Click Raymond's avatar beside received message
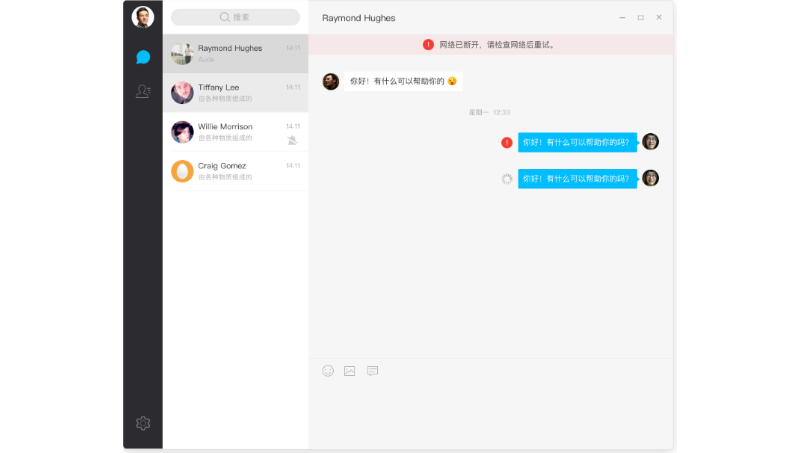The image size is (800, 453). [331, 81]
